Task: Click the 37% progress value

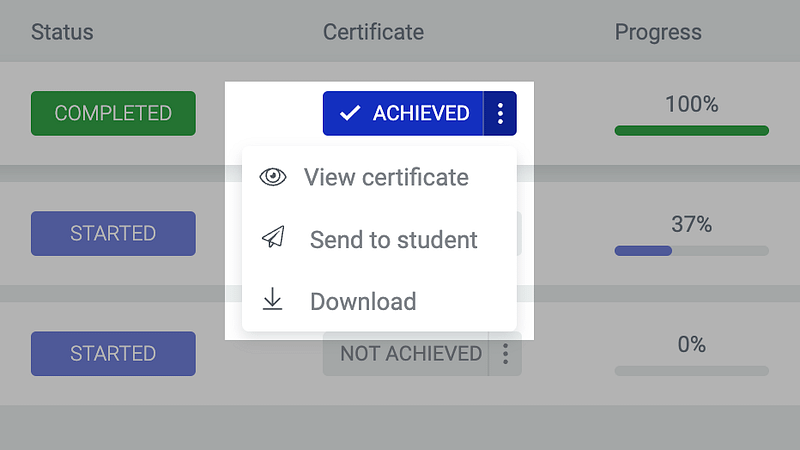Action: (692, 224)
